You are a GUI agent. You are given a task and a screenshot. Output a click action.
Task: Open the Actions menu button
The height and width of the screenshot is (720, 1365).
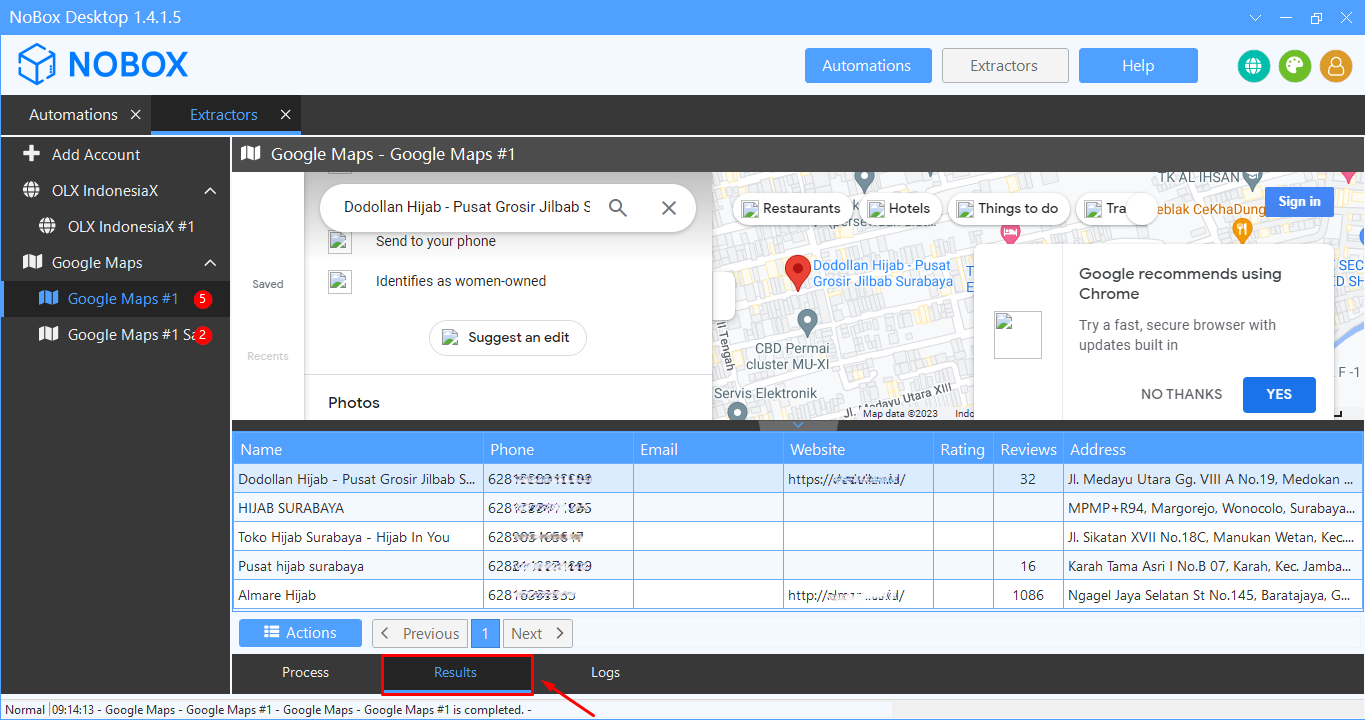300,633
